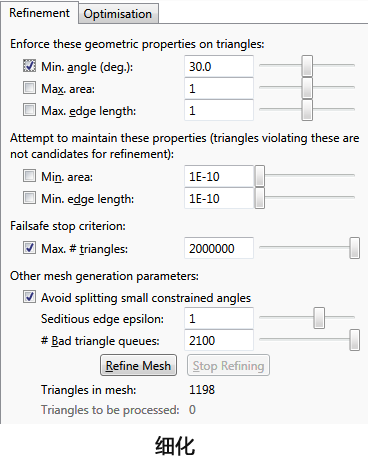Toggle the Max. # triangles checkbox
The height and width of the screenshot is (468, 368).
[29, 248]
